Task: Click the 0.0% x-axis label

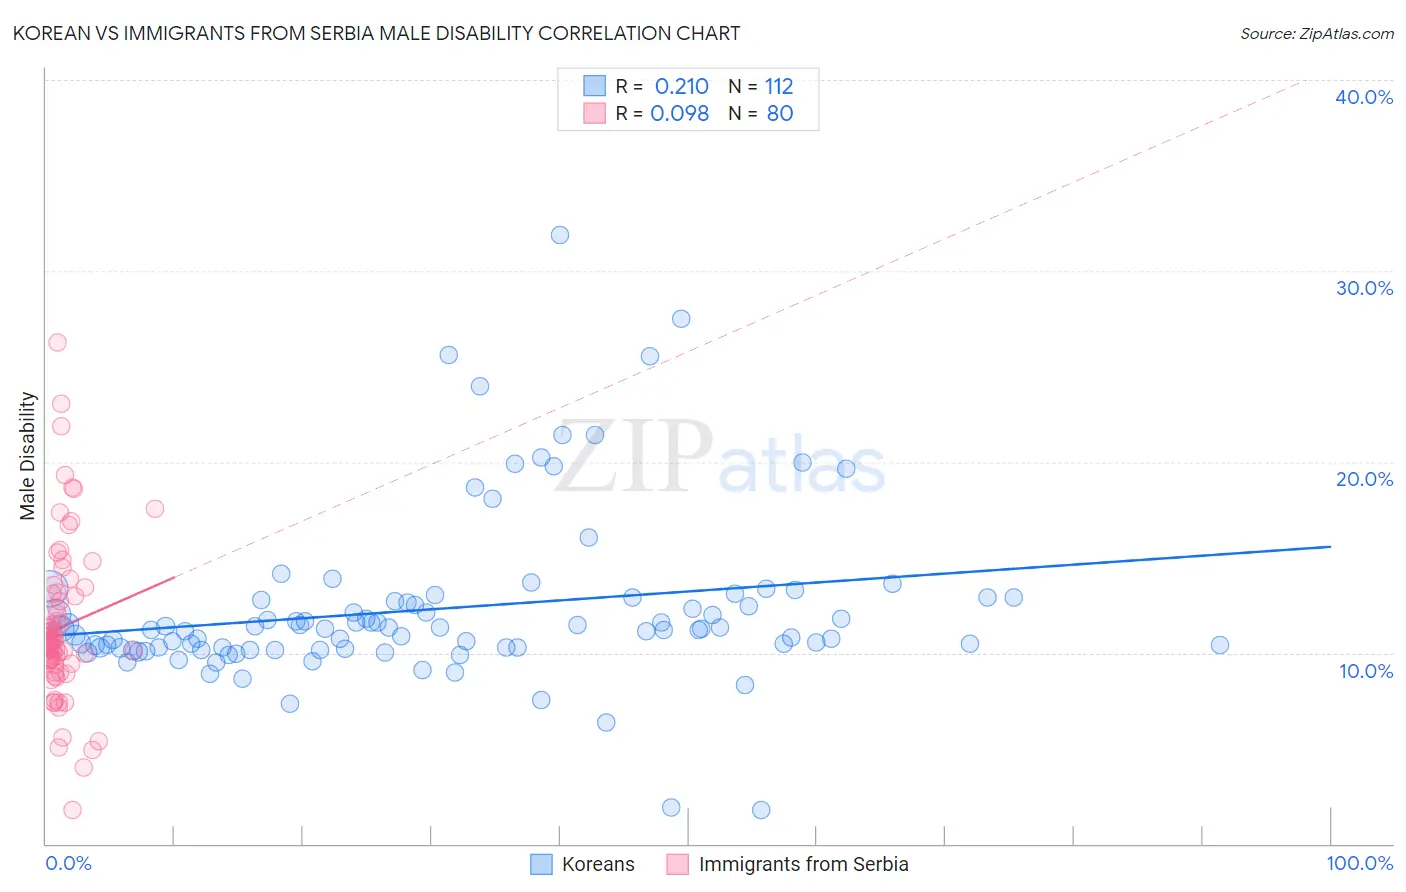Action: tap(68, 863)
